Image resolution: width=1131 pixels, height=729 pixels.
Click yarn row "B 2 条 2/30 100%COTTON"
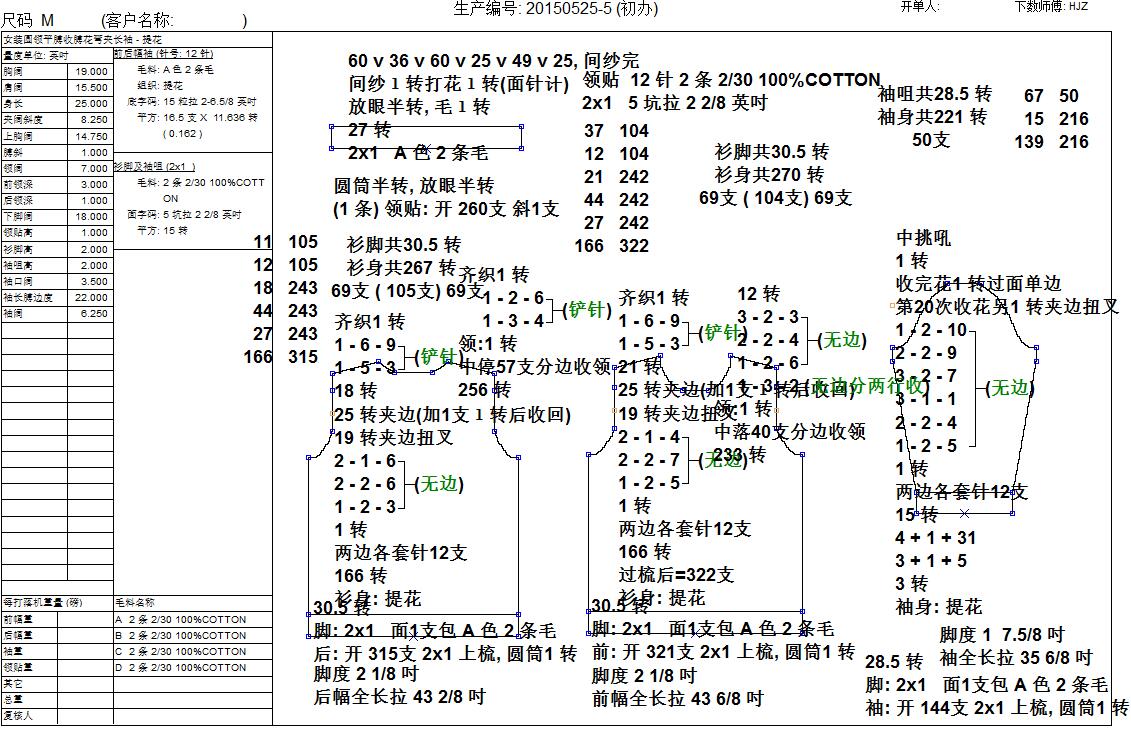pos(180,635)
